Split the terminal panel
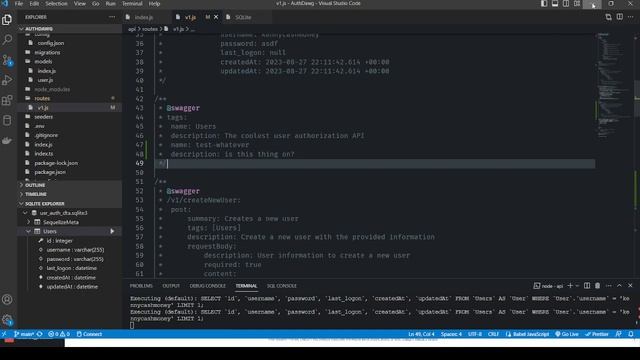The image size is (640, 360). coord(587,286)
